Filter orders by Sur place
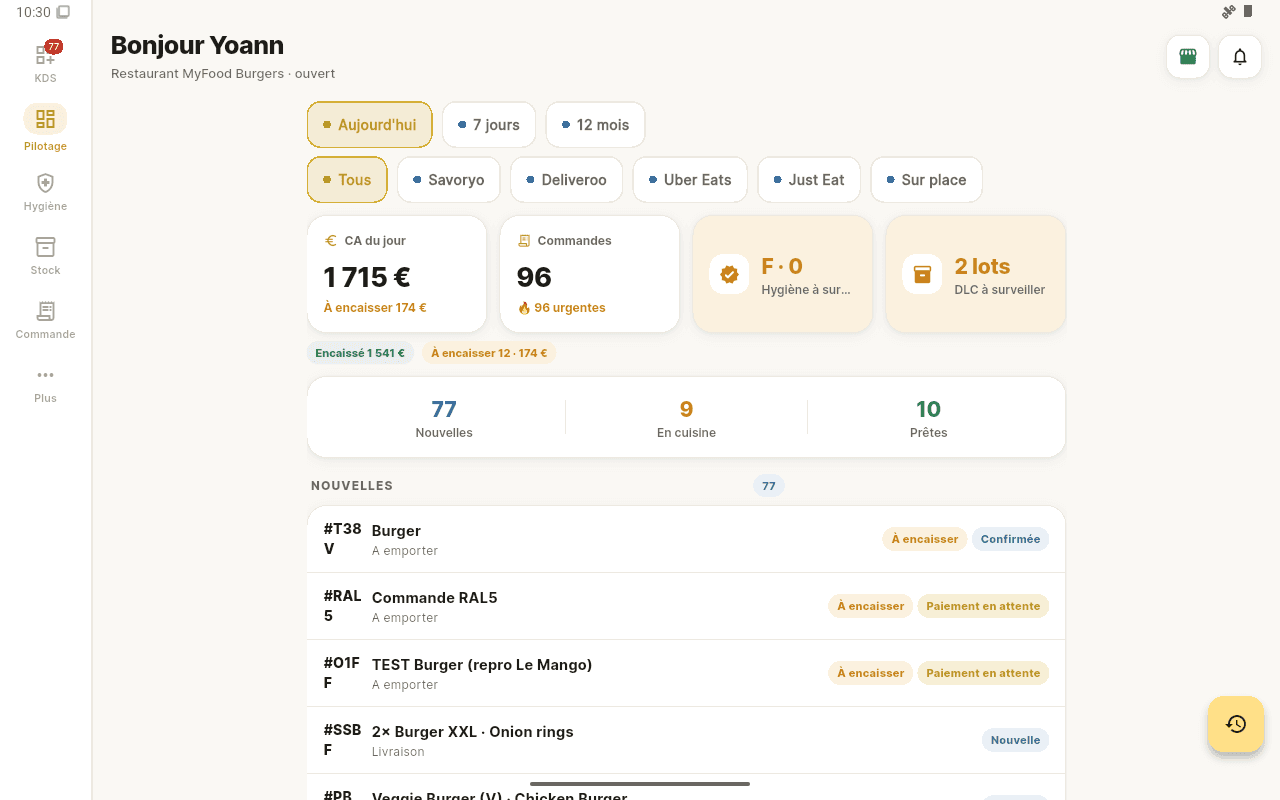This screenshot has height=800, width=1280. [x=926, y=180]
